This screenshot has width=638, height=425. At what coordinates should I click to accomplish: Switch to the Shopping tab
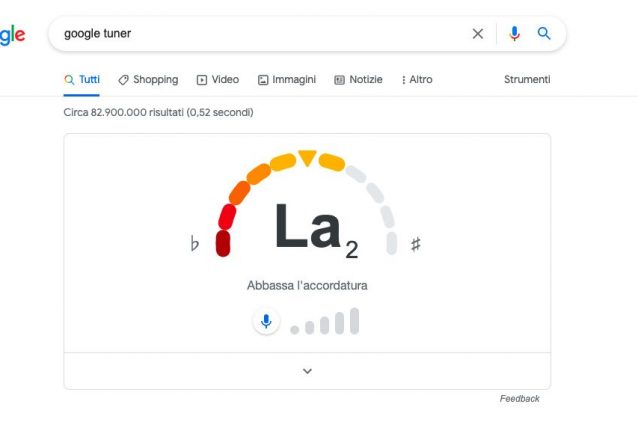148,80
